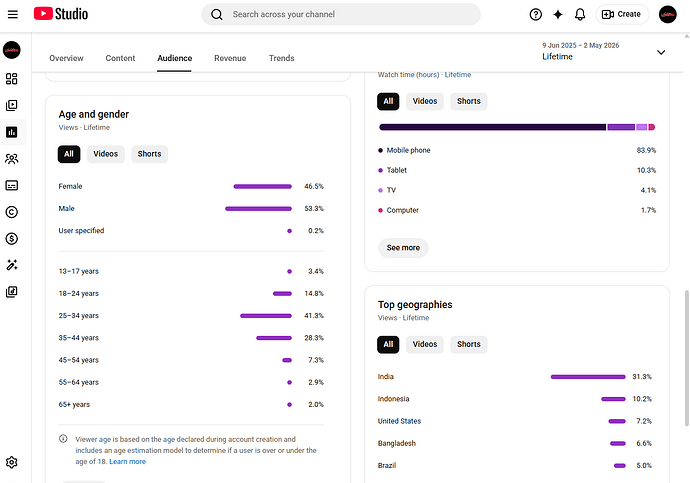This screenshot has width=690, height=483.
Task: Click the channel search field
Action: [x=341, y=15]
